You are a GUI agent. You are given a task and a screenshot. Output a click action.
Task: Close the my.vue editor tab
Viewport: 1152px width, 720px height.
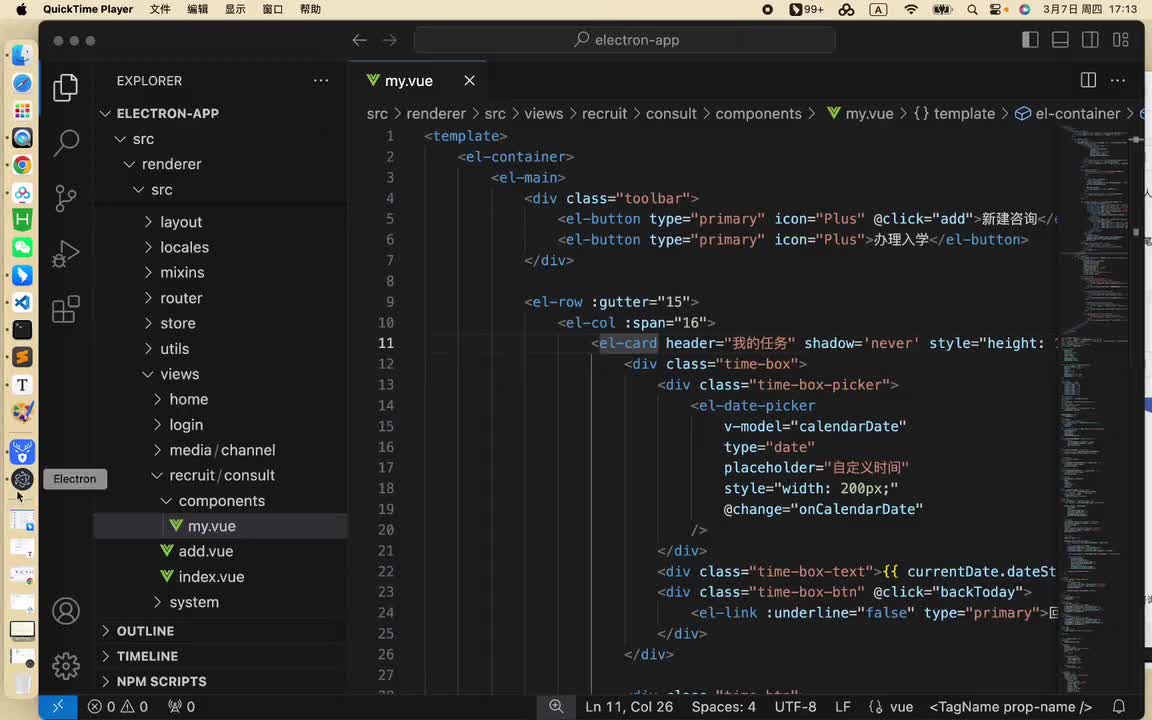point(469,81)
